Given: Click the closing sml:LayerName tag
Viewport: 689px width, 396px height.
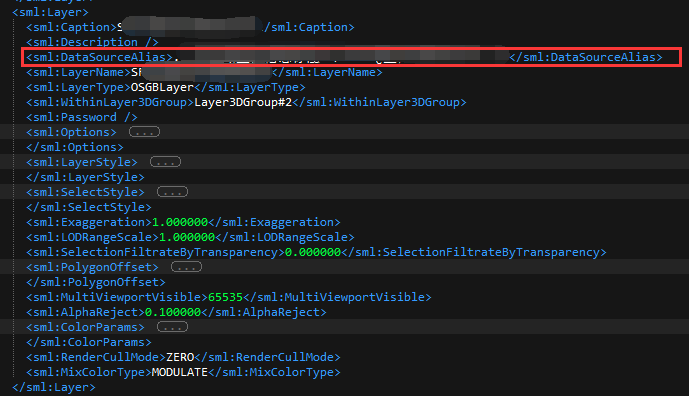Looking at the screenshot, I should point(327,72).
